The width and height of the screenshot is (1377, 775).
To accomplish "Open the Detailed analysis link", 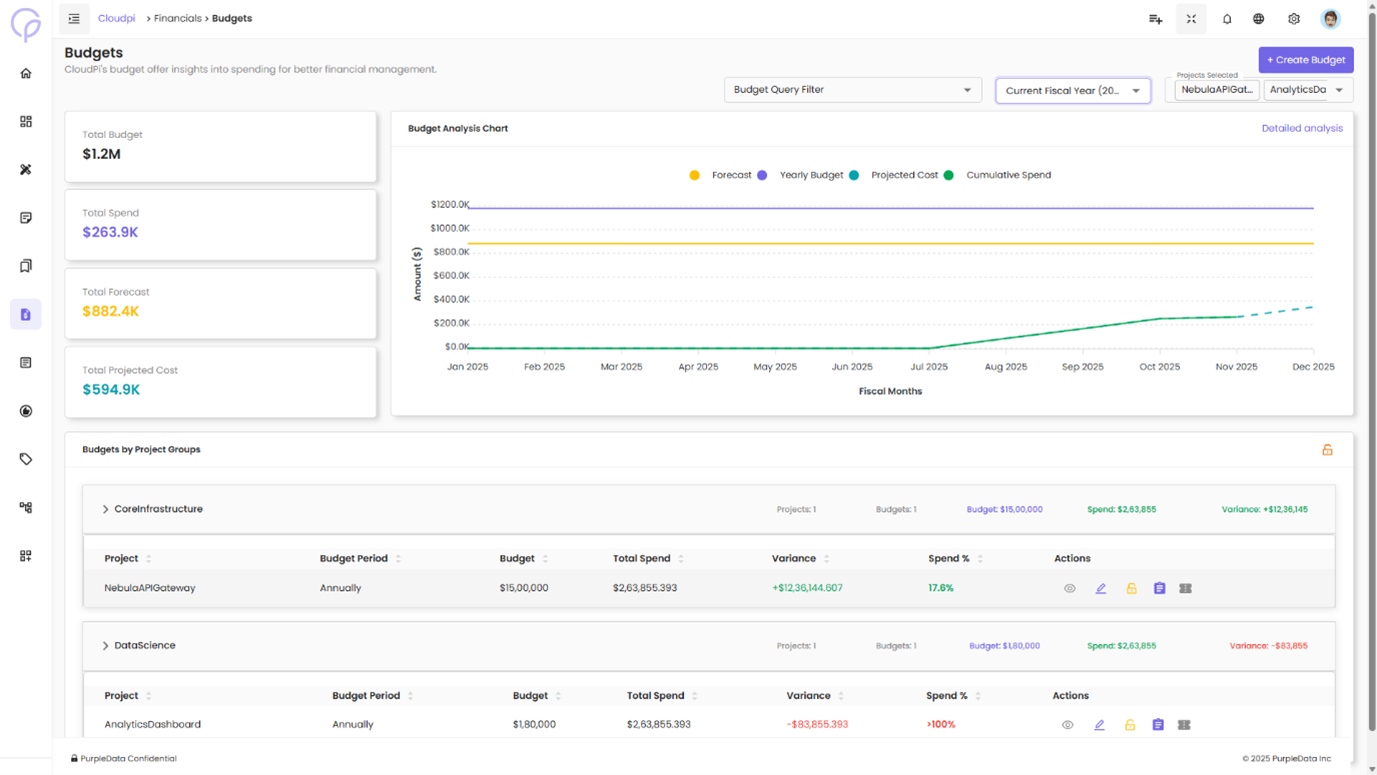I will (x=1302, y=128).
